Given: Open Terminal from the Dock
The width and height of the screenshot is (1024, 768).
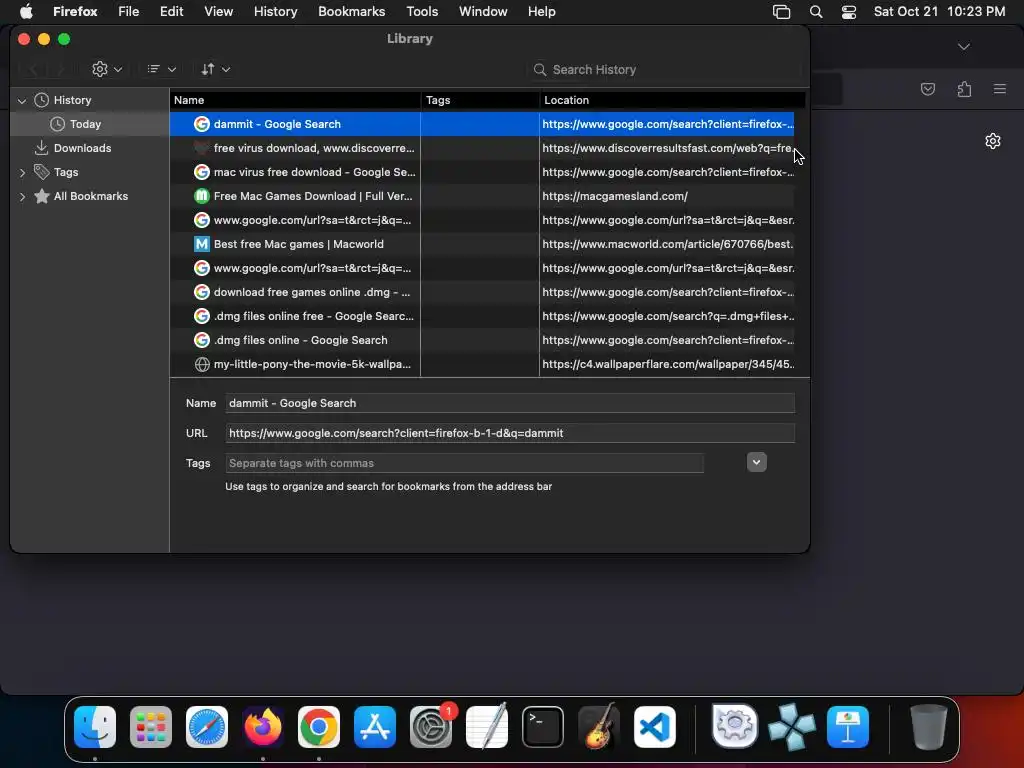Looking at the screenshot, I should [543, 727].
